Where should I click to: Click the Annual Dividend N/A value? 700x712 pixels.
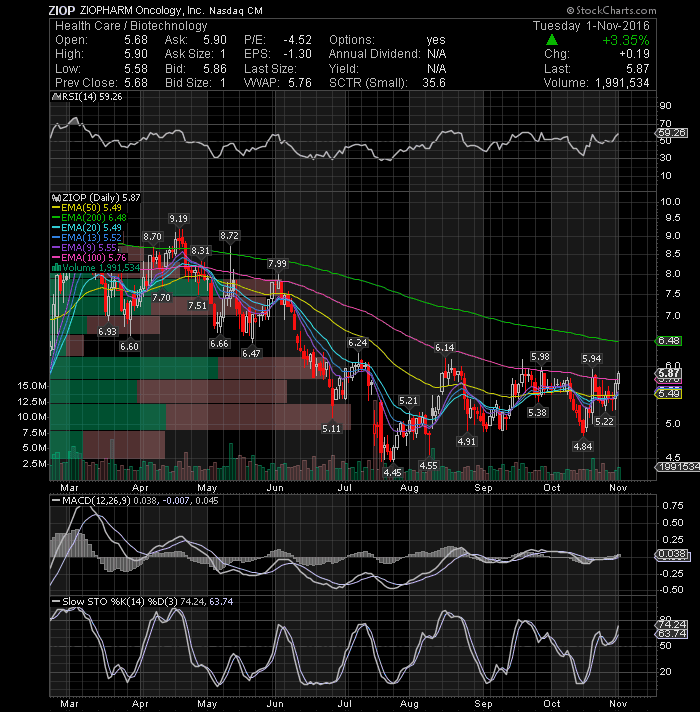[x=436, y=54]
